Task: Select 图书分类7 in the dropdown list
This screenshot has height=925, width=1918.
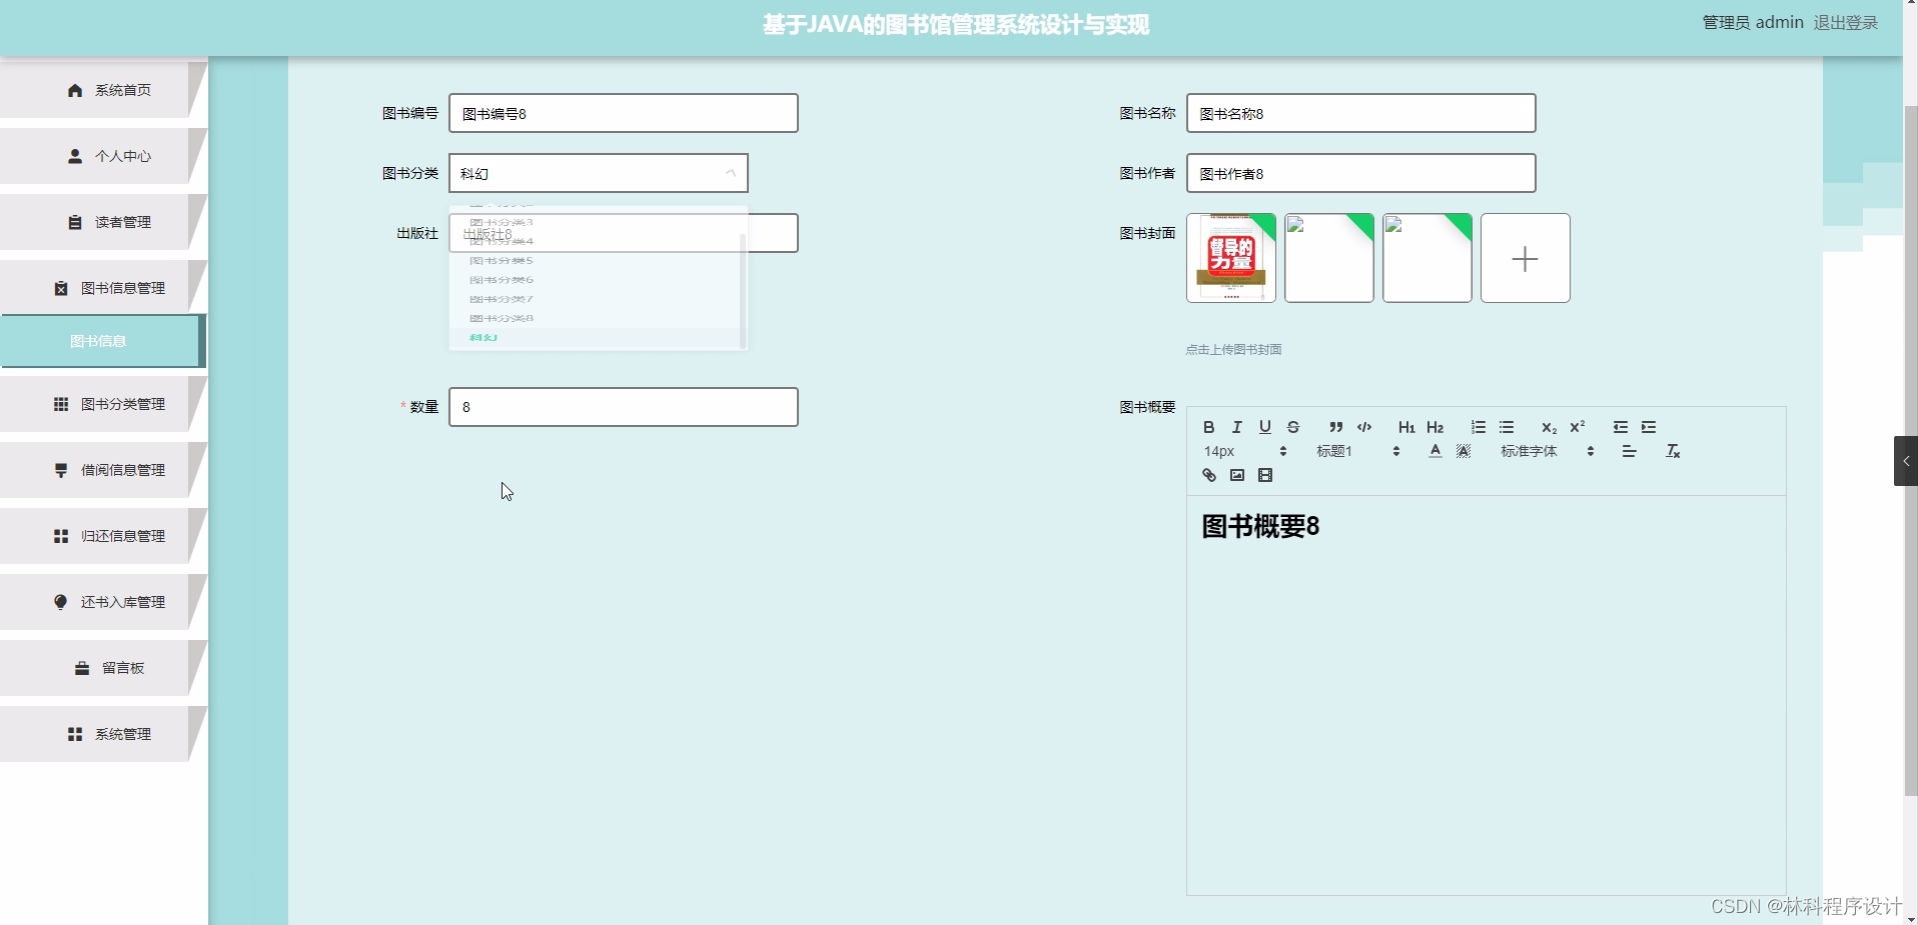Action: (596, 299)
